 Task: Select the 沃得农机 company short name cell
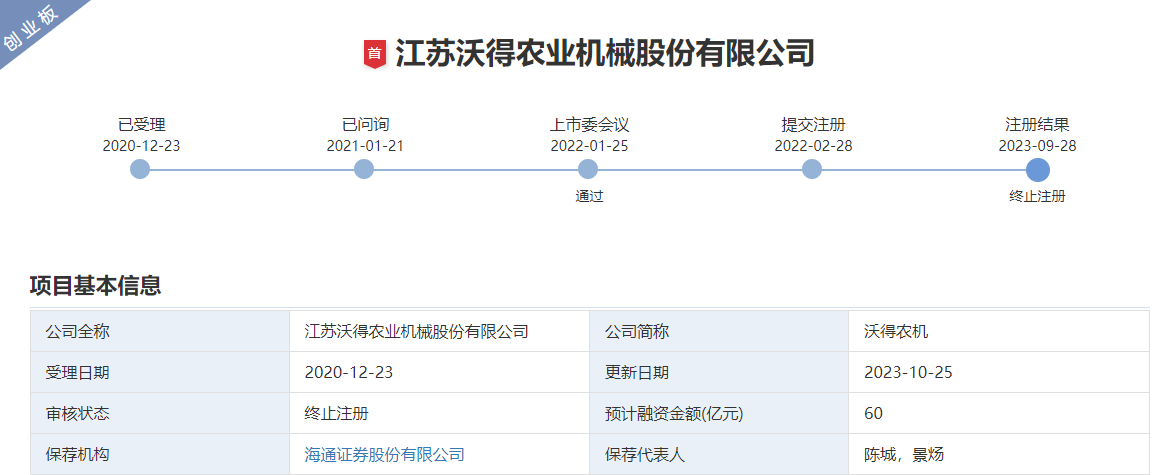(x=896, y=332)
